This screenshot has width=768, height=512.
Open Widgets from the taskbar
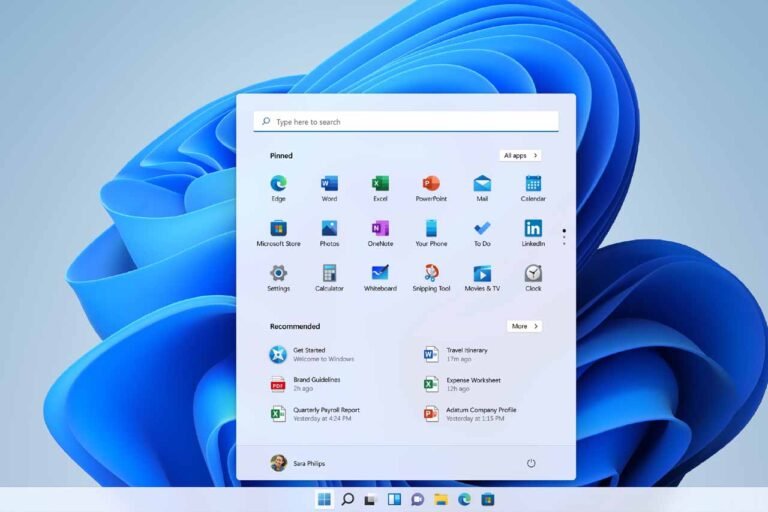coord(394,499)
